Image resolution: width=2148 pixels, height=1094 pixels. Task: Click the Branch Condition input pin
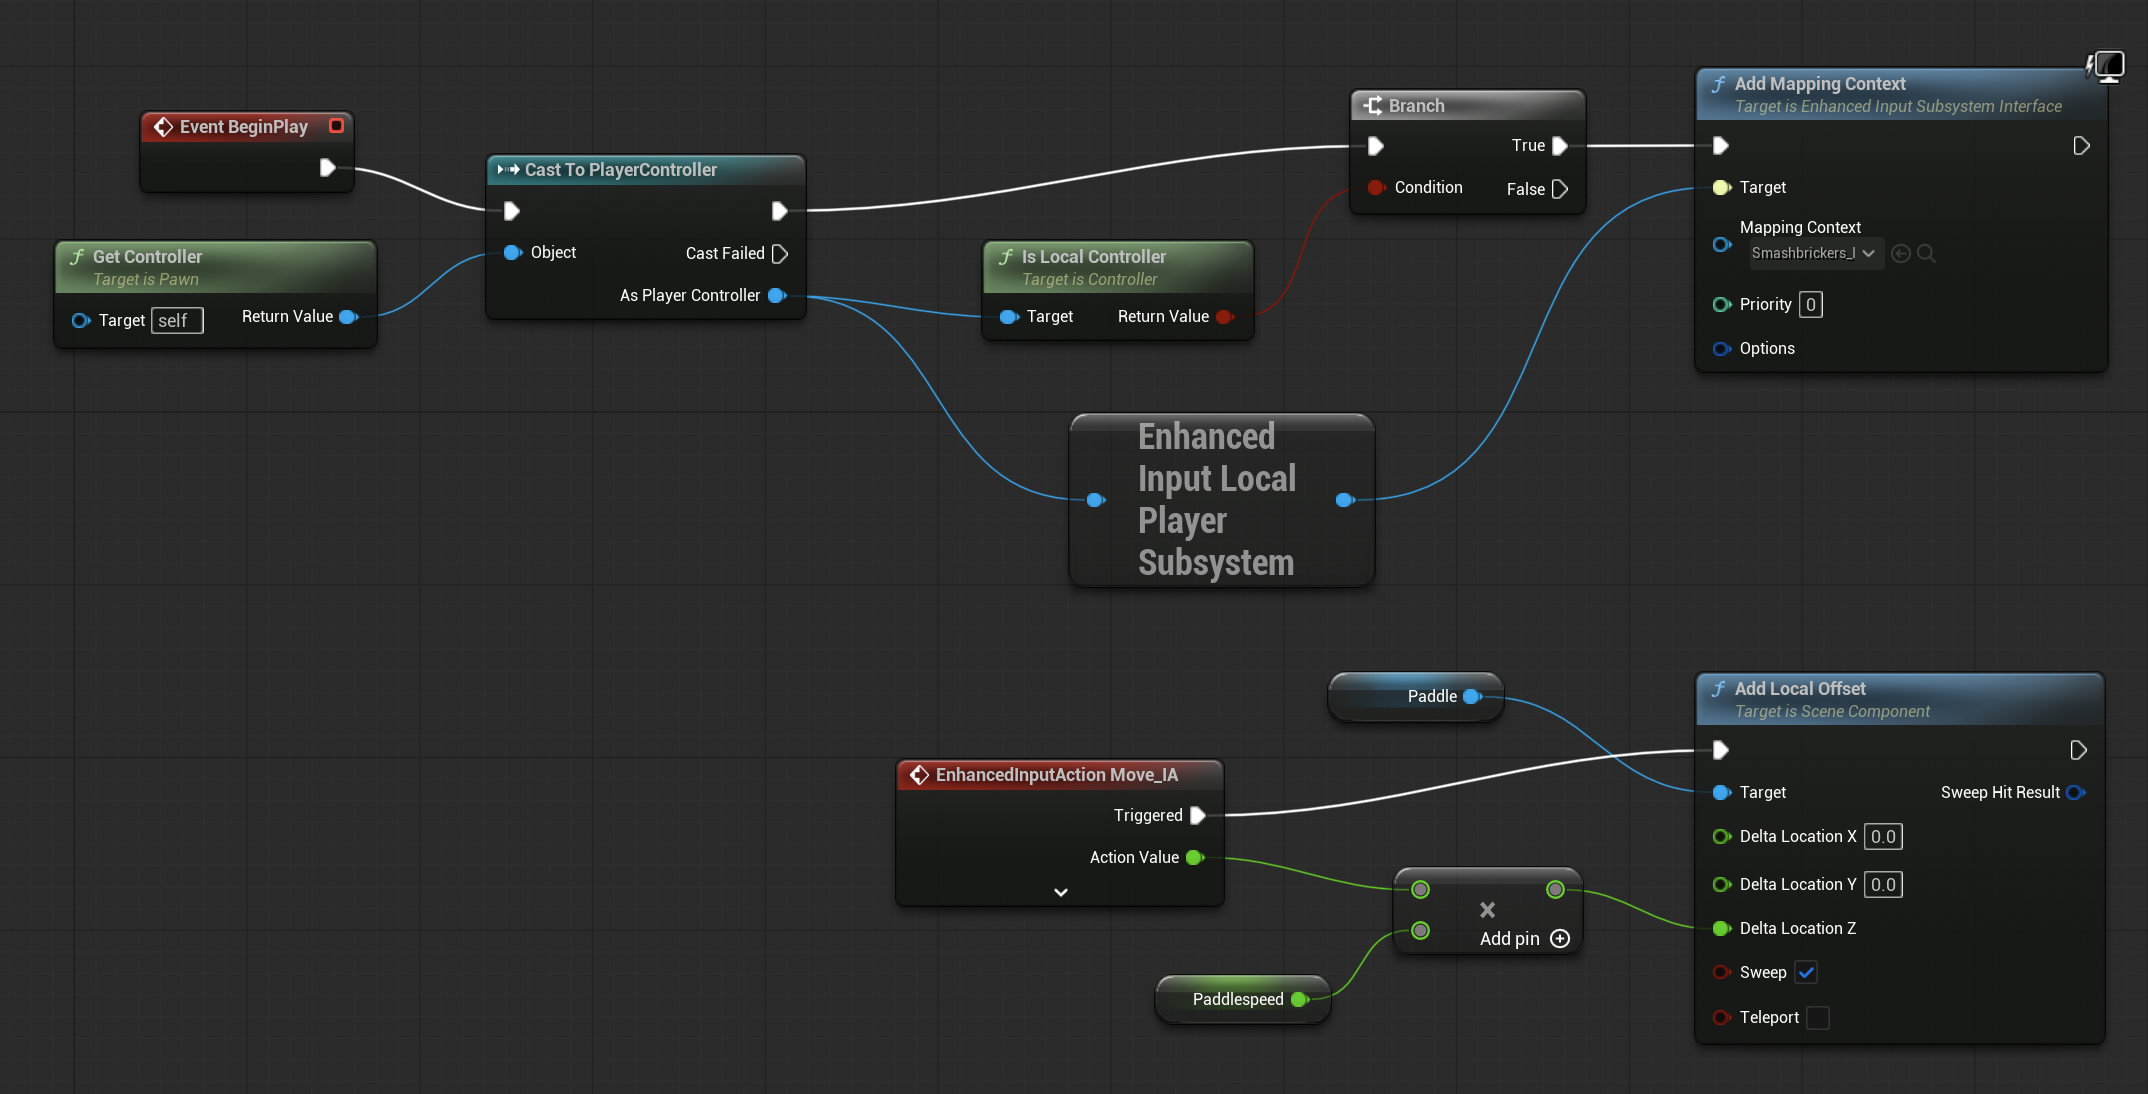click(1376, 188)
